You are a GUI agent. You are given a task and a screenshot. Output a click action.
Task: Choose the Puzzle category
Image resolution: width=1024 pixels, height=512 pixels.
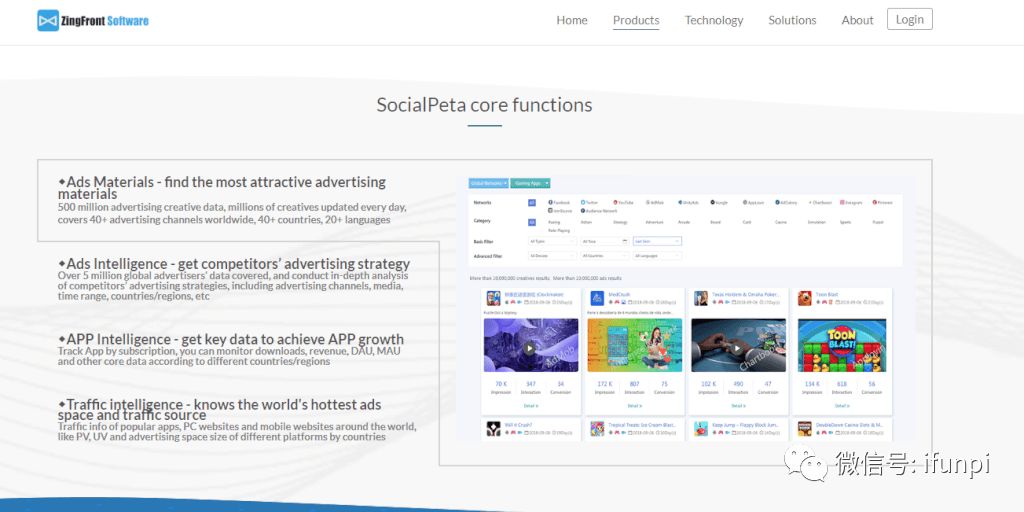[x=878, y=222]
